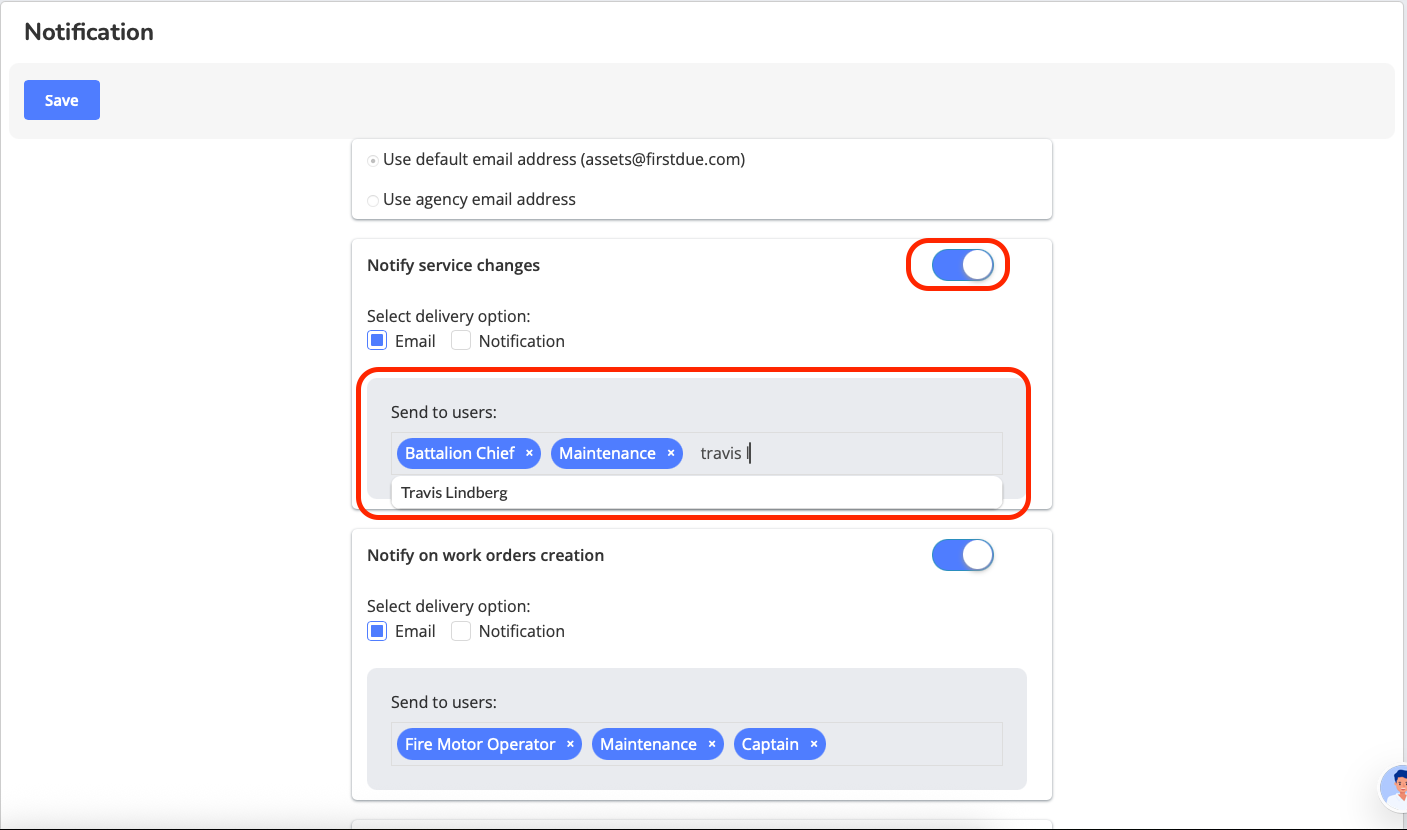This screenshot has width=1407, height=830.
Task: Select Use agency email address option
Action: [x=373, y=200]
